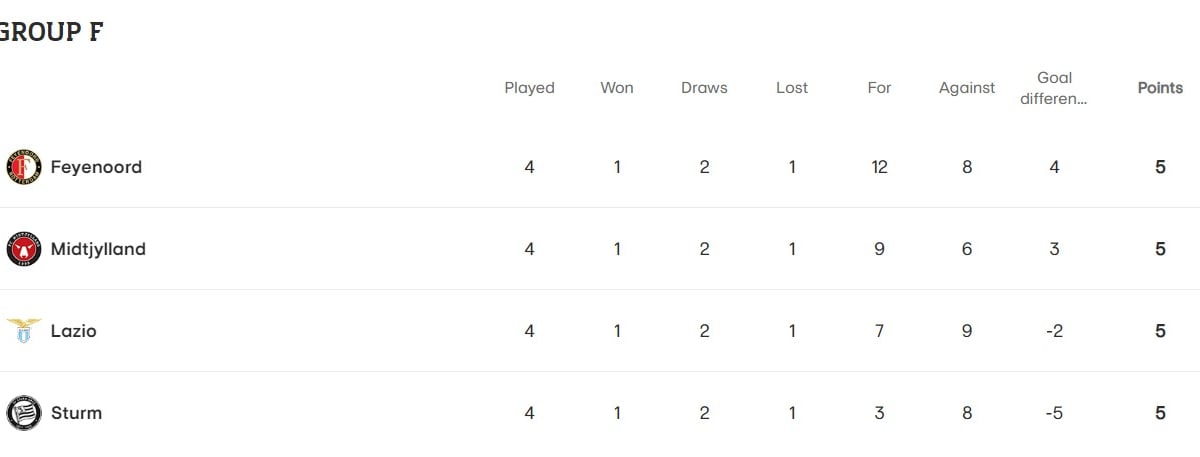Select the Sturm team name
The height and width of the screenshot is (457, 1200).
tap(76, 413)
